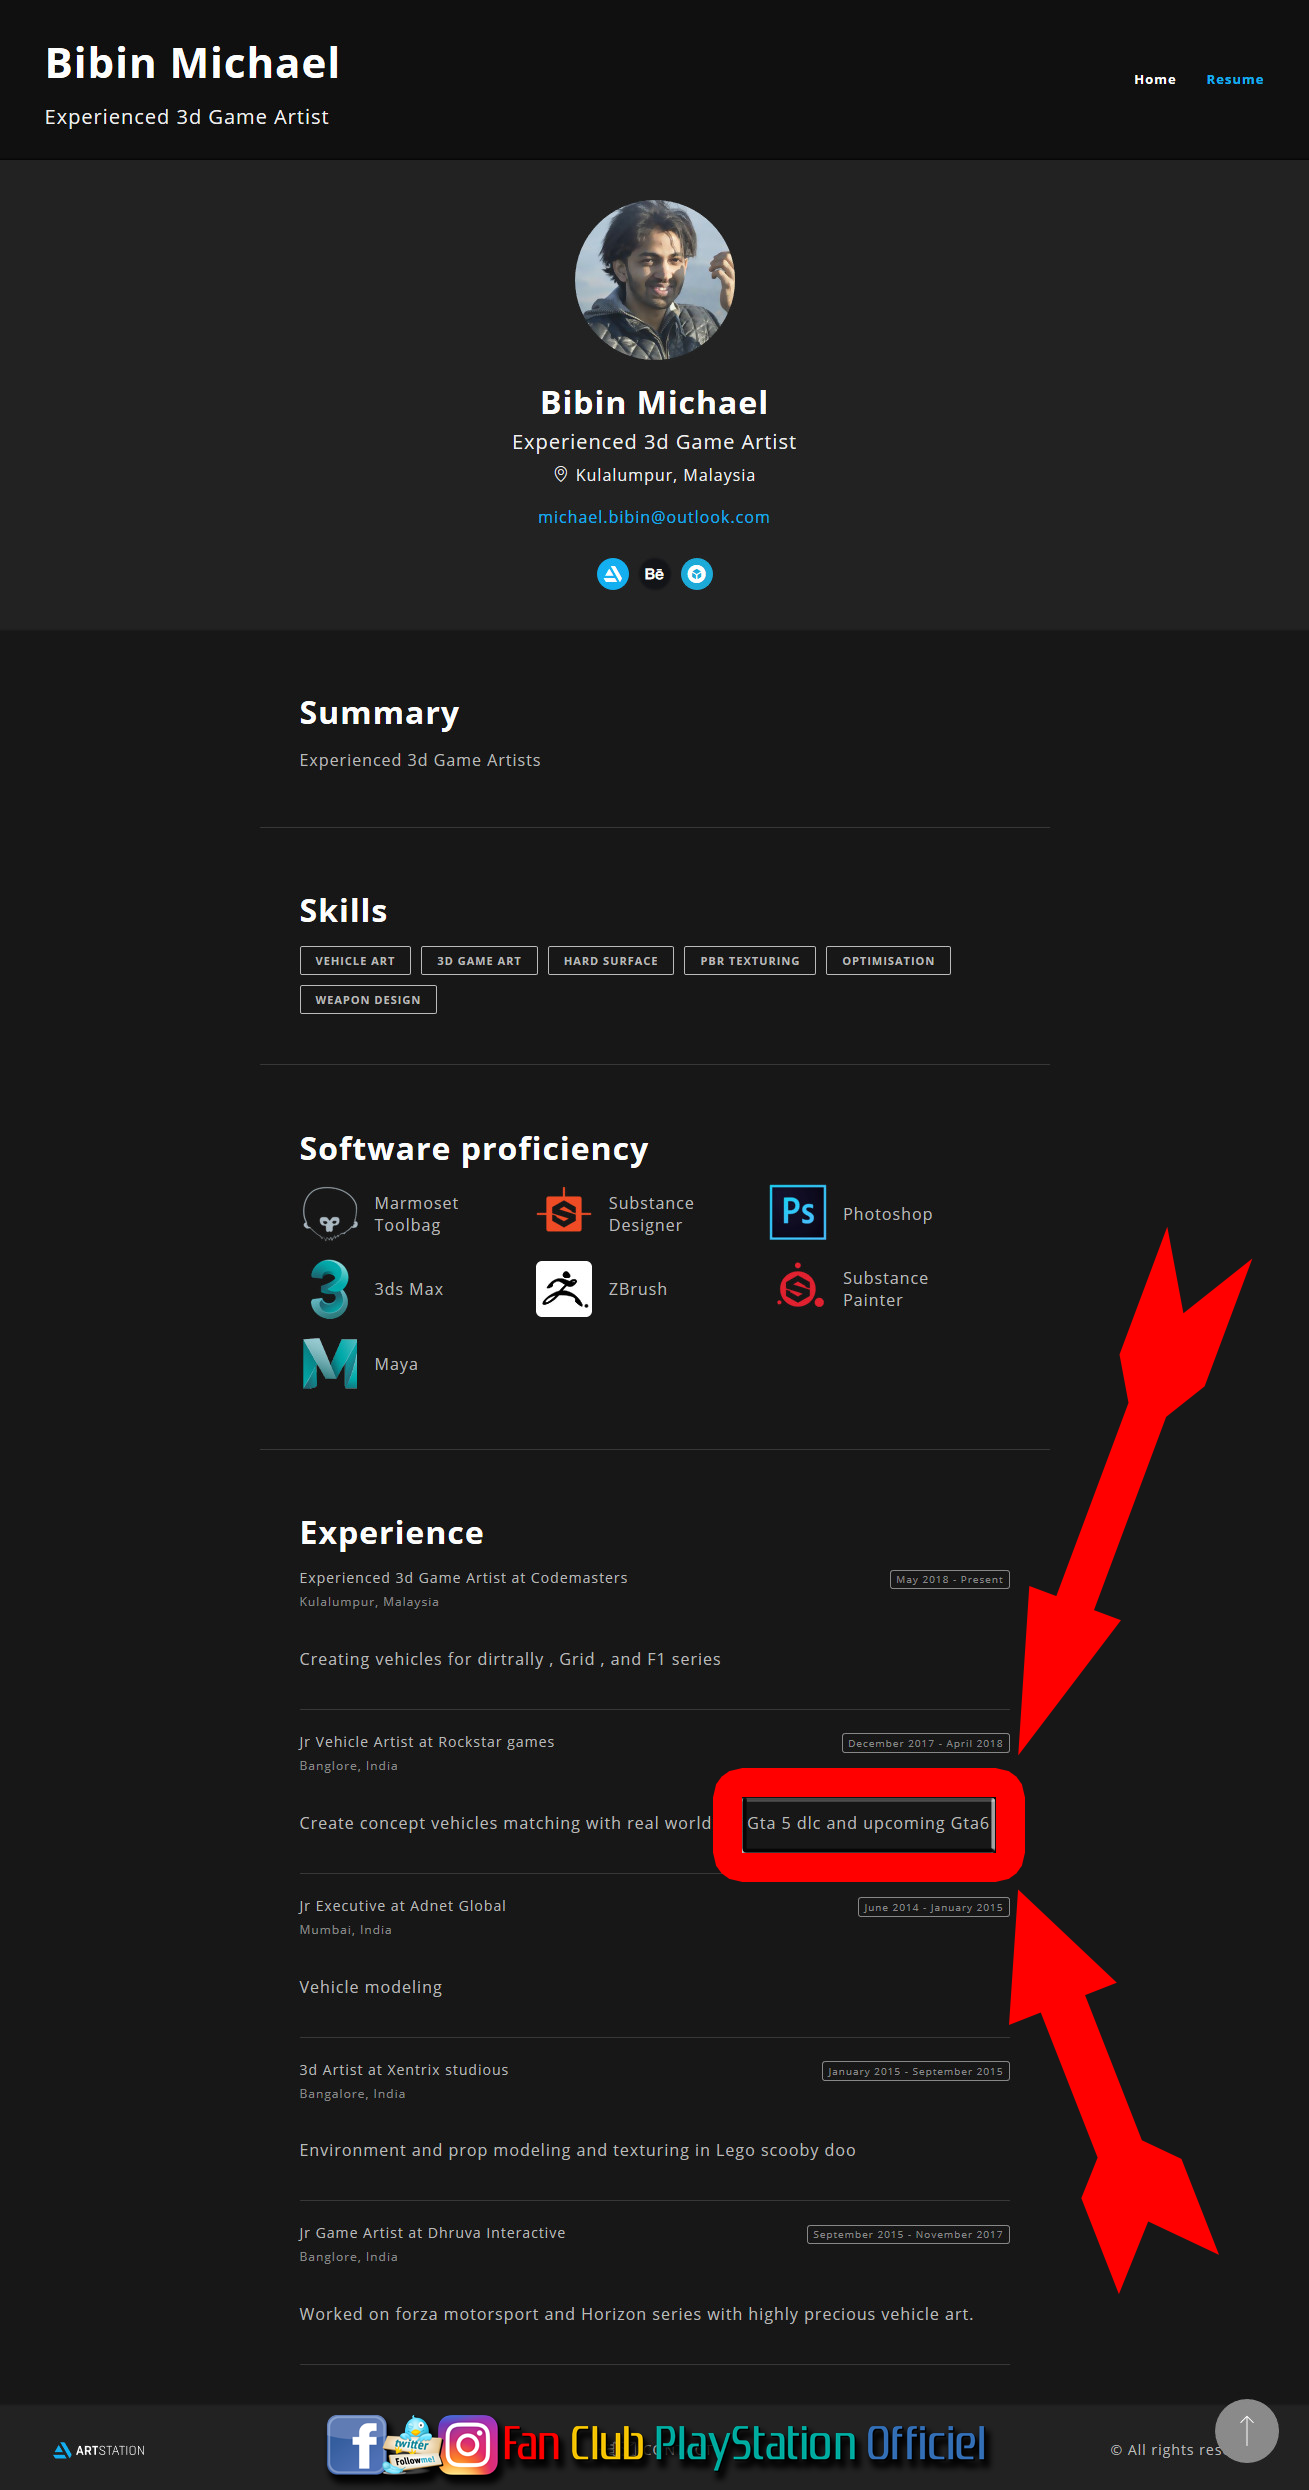Click the Substance Painter icon
Image resolution: width=1309 pixels, height=2490 pixels.
click(800, 1287)
